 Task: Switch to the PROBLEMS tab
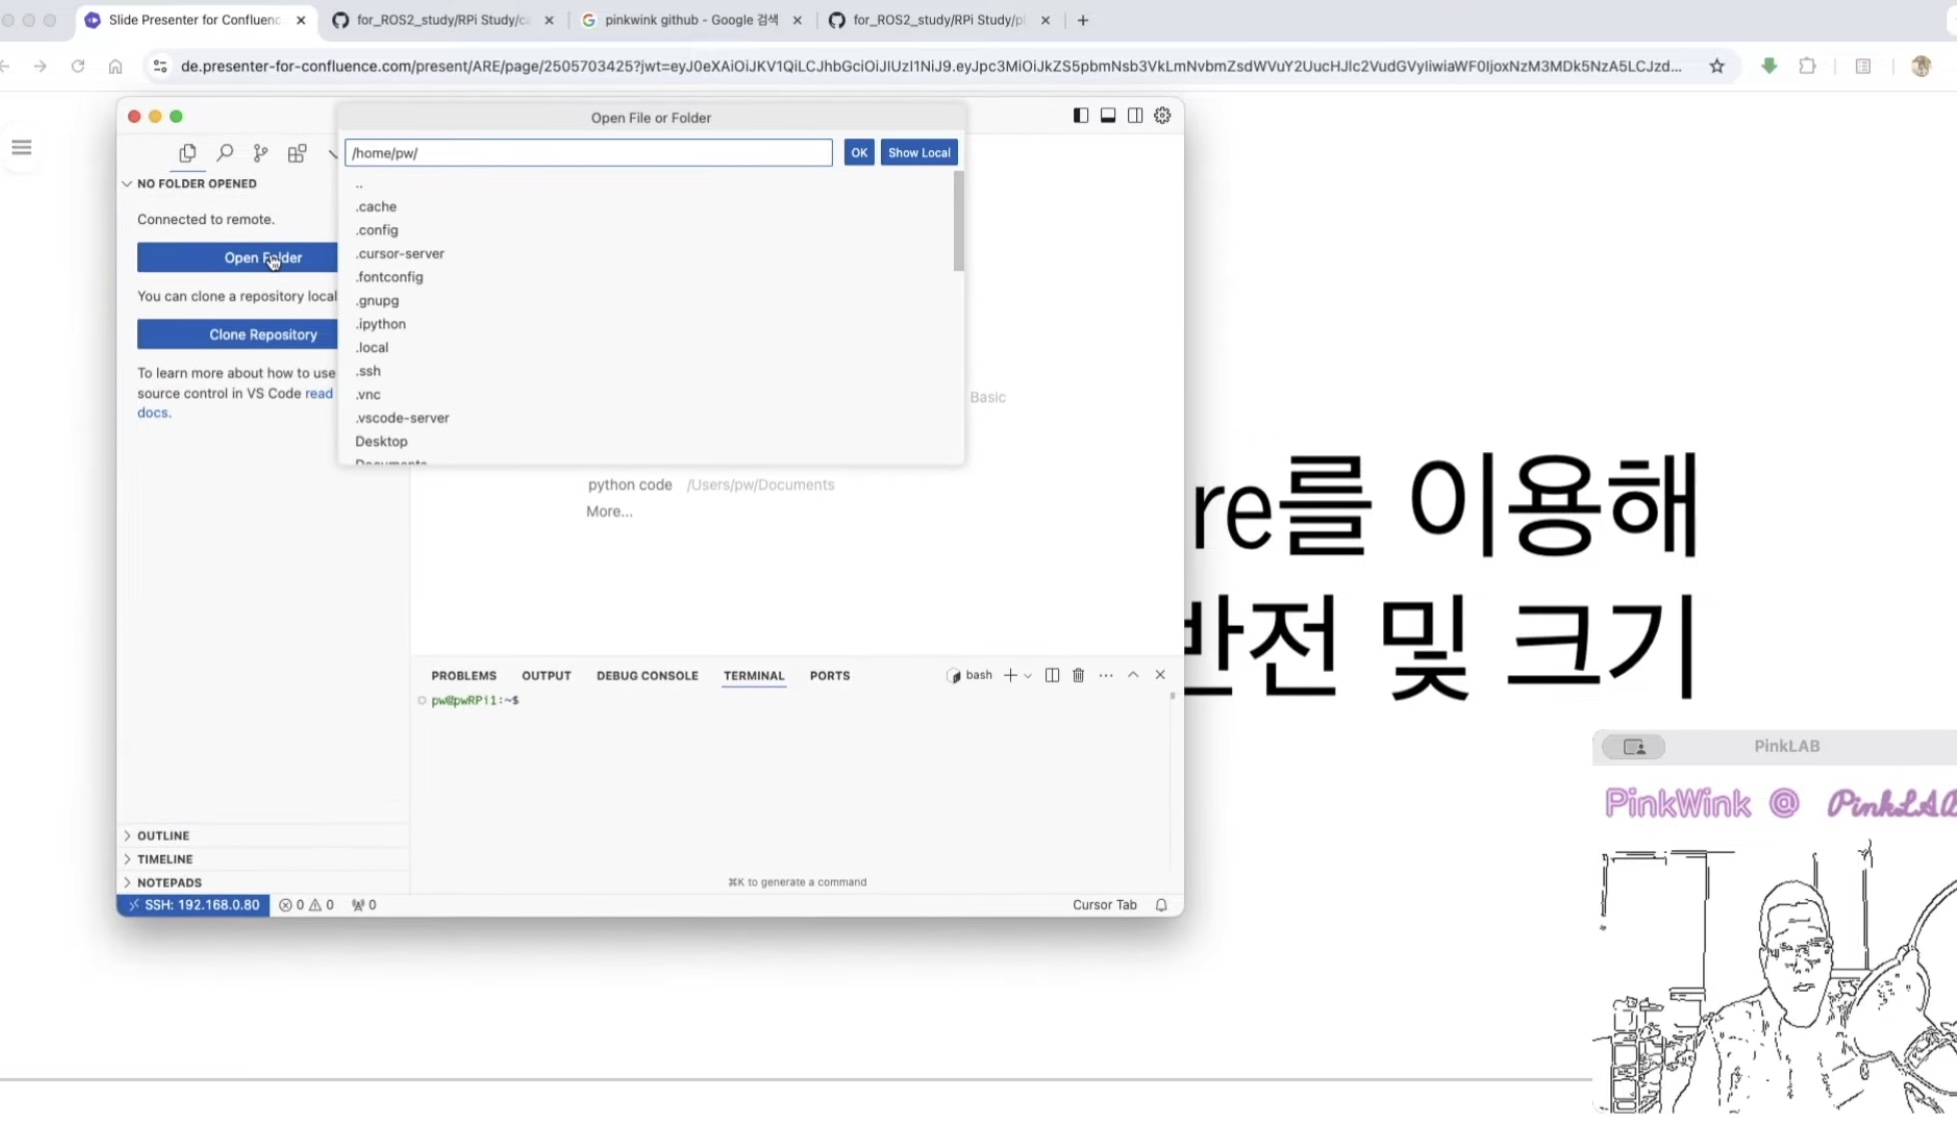[463, 676]
